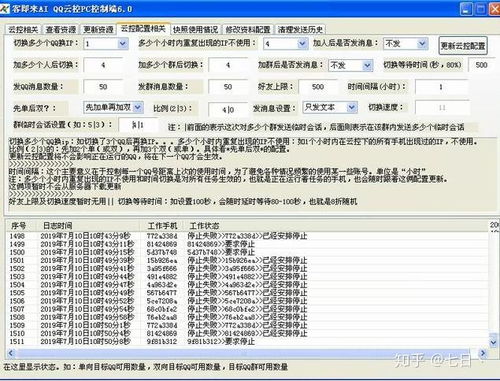Image resolution: width=500 pixels, height=381 pixels.
Task: Click phone ID 567b6477 in log
Action: (162, 293)
